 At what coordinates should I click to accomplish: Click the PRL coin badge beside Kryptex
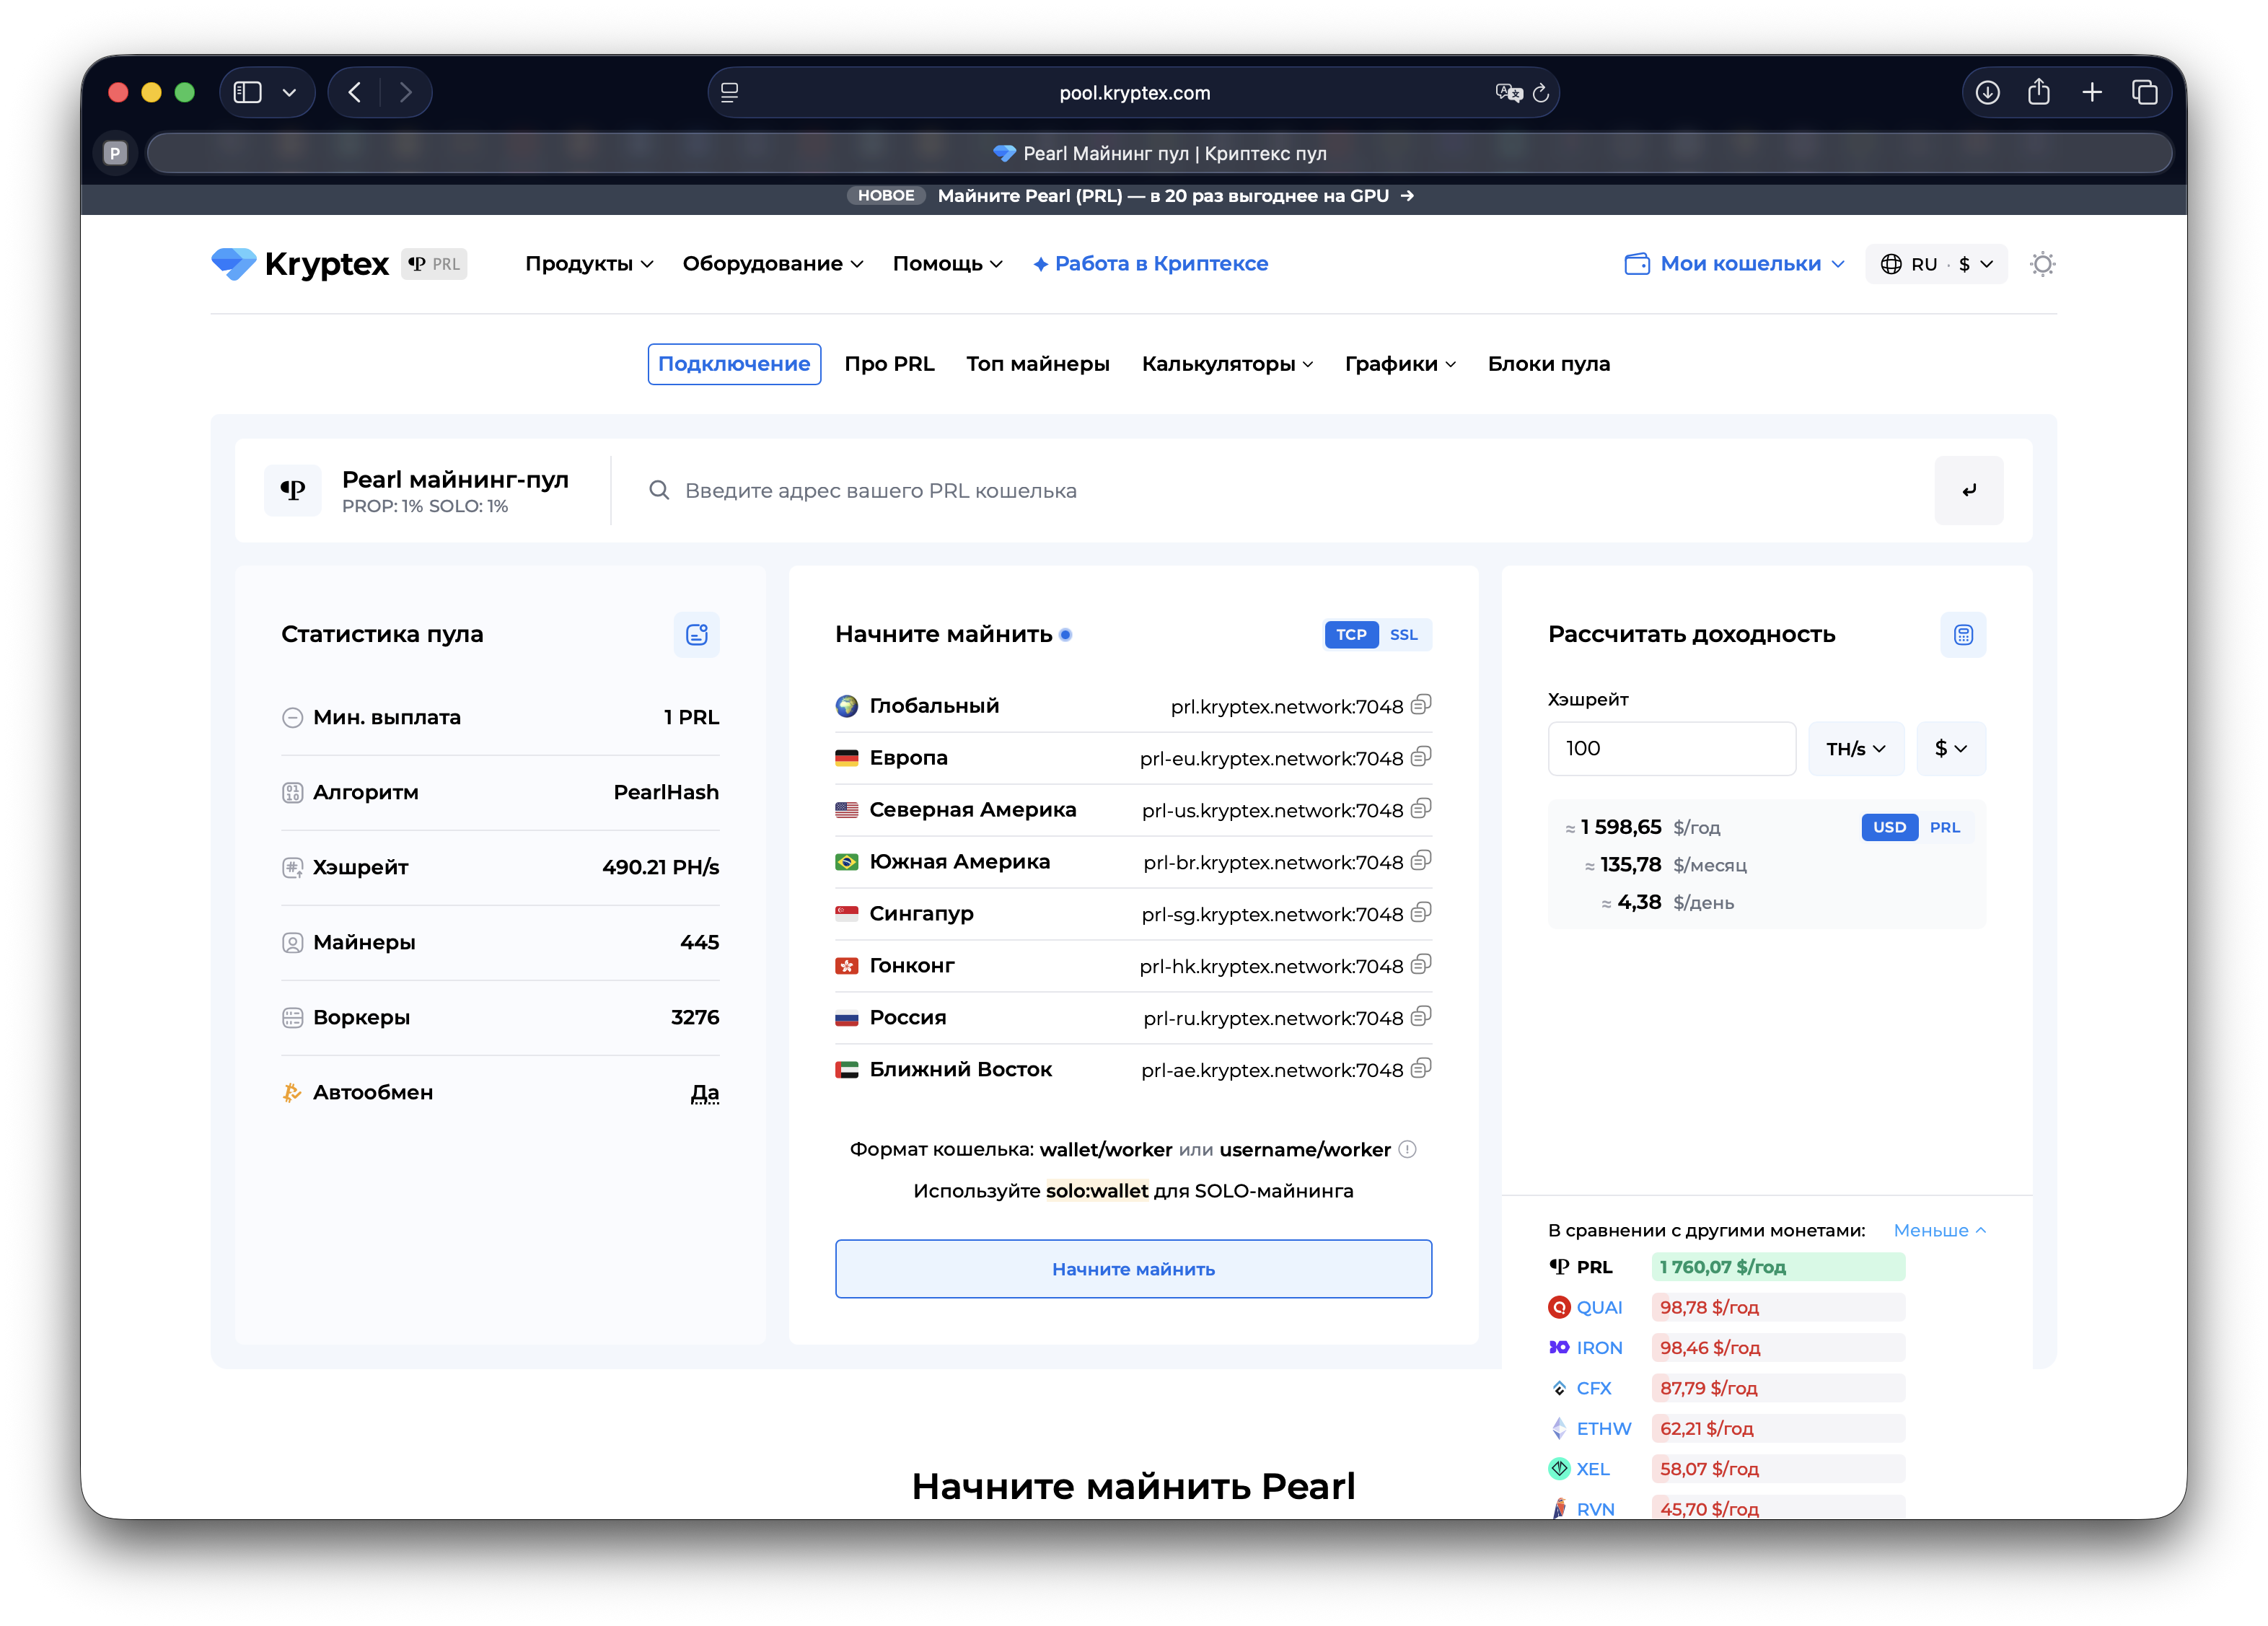(x=434, y=264)
